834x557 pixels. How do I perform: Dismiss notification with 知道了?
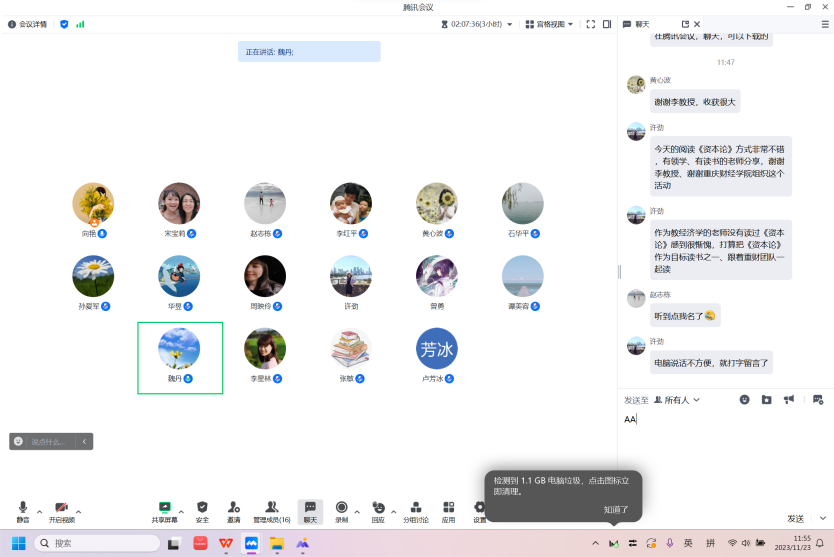(x=616, y=509)
